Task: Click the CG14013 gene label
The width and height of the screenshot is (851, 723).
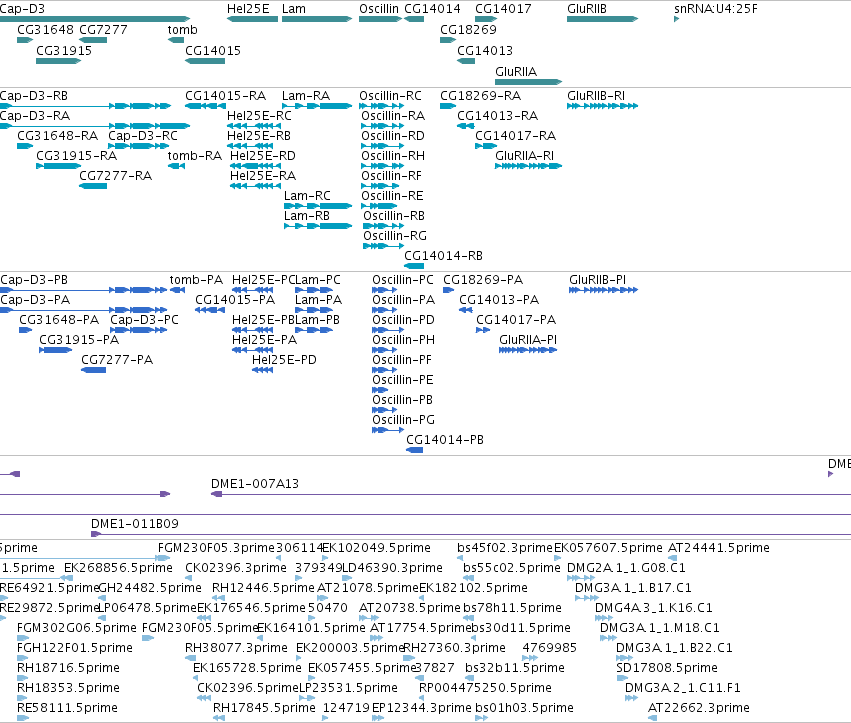Action: pyautogui.click(x=485, y=51)
